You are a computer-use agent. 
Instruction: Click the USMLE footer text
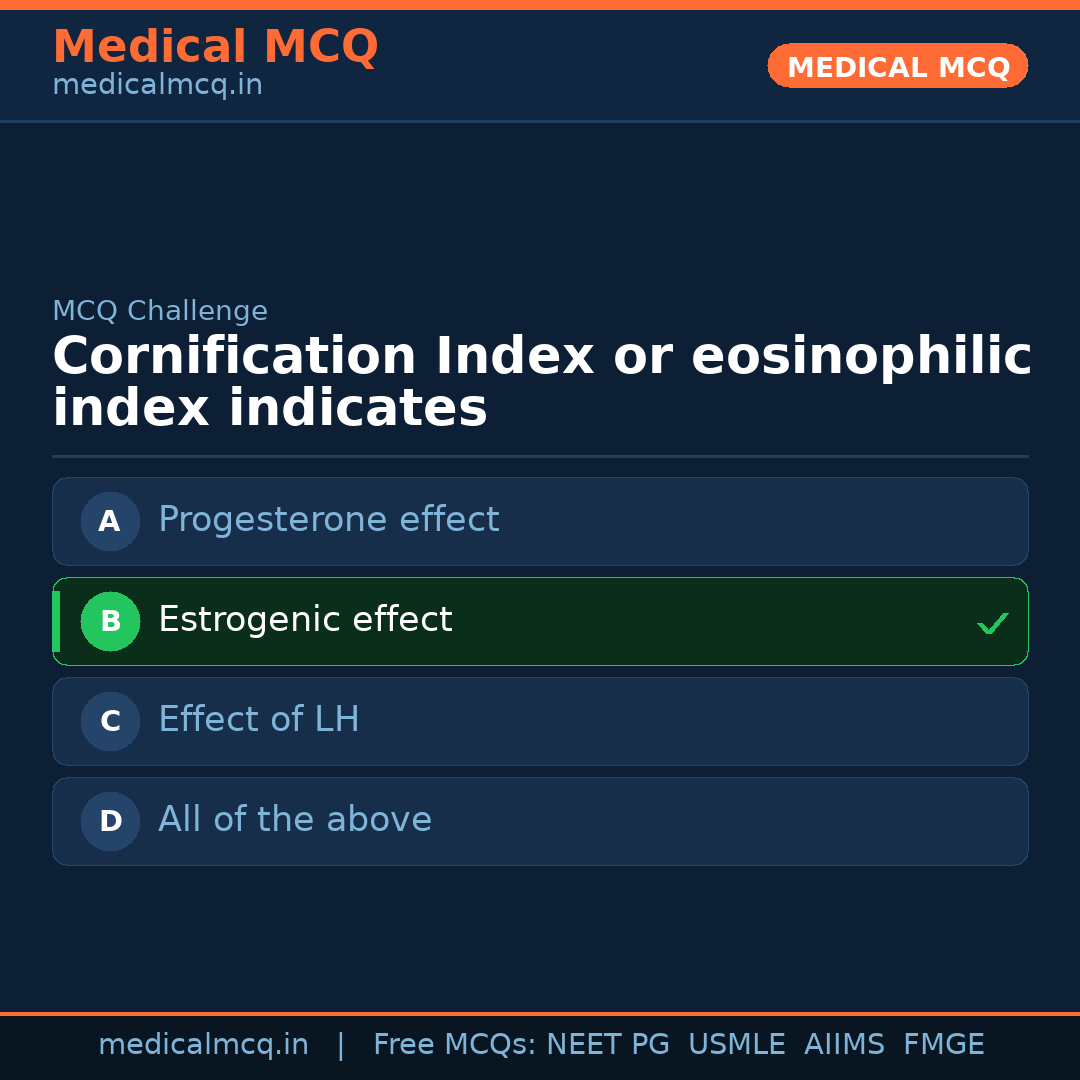[x=736, y=1045]
